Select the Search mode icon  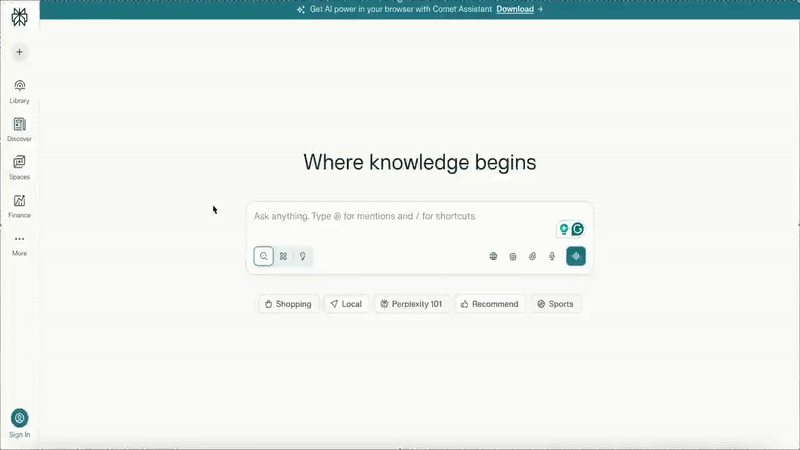coord(264,256)
